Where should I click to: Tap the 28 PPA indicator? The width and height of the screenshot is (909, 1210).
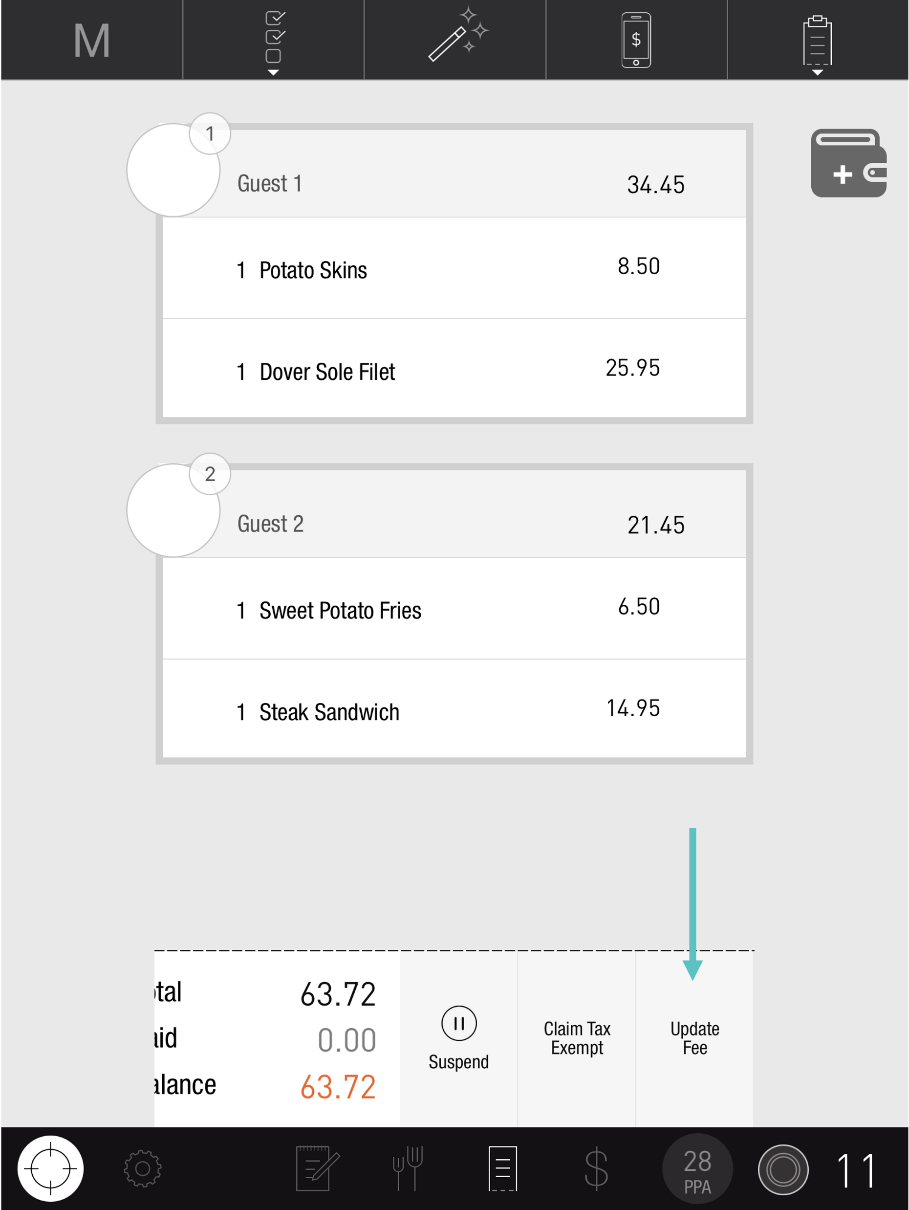[x=697, y=1168]
